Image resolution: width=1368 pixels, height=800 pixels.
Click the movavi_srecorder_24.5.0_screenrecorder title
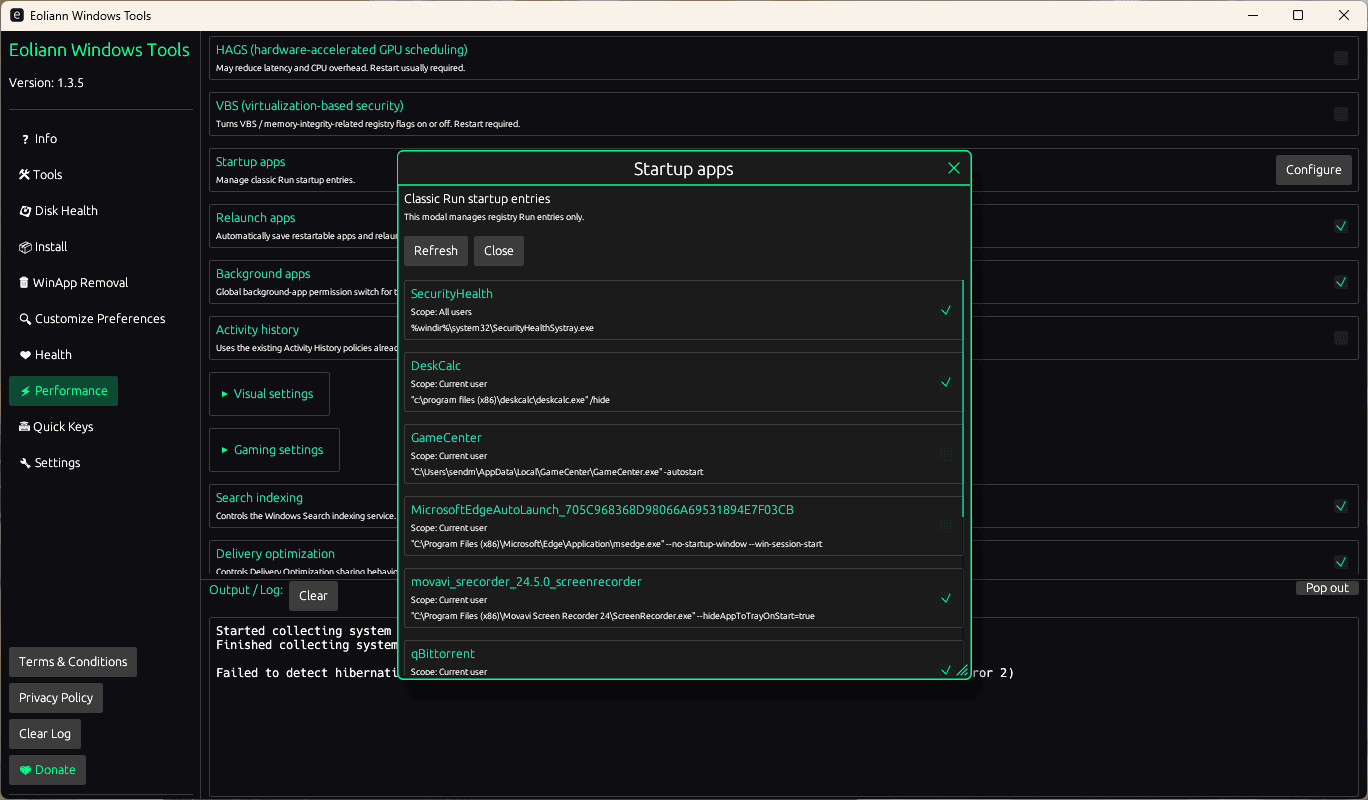pyautogui.click(x=526, y=582)
